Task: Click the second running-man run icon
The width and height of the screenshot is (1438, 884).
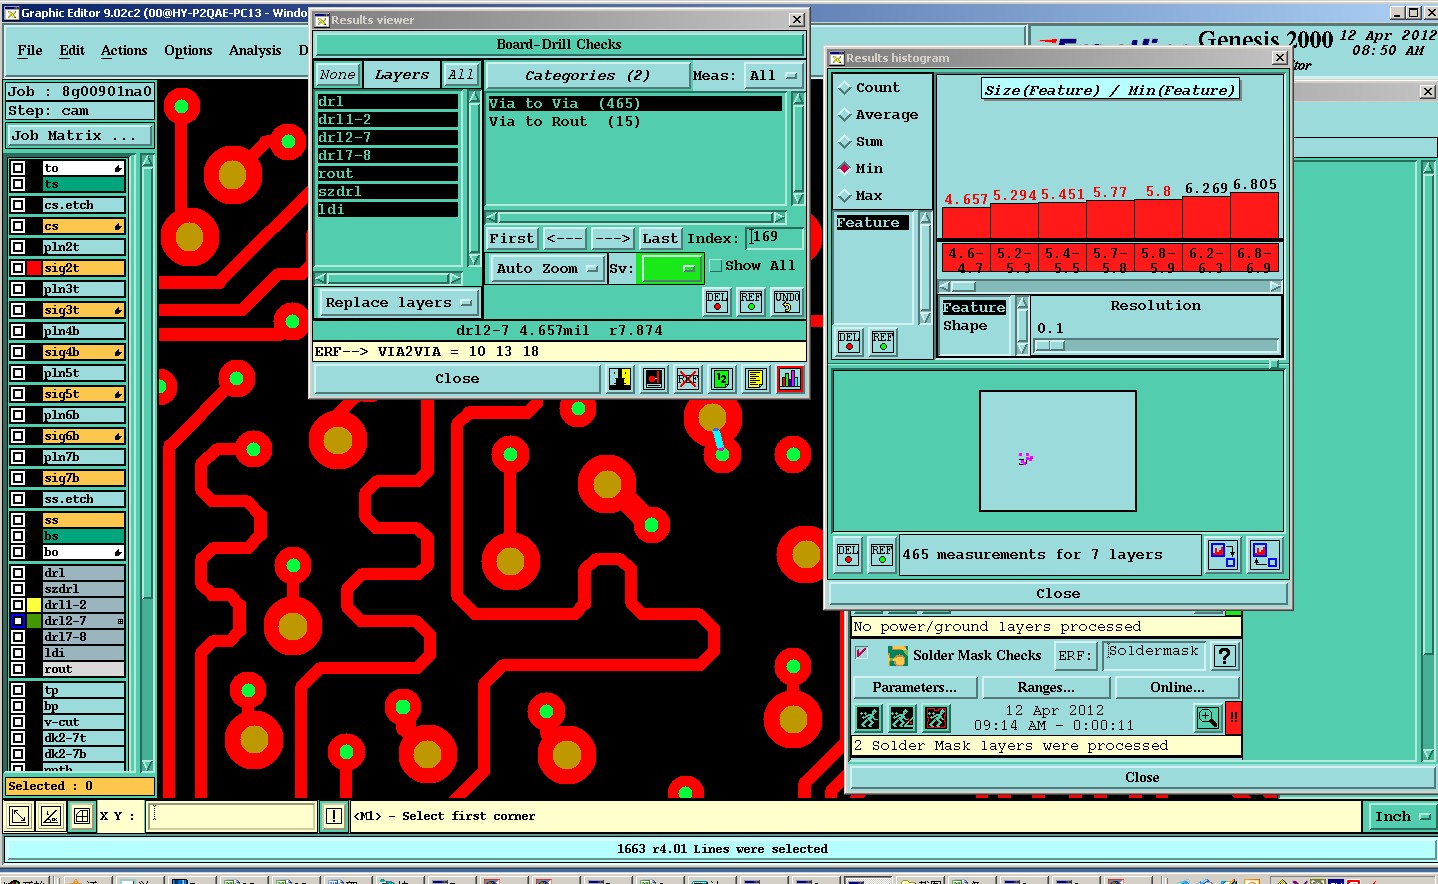Action: [903, 717]
